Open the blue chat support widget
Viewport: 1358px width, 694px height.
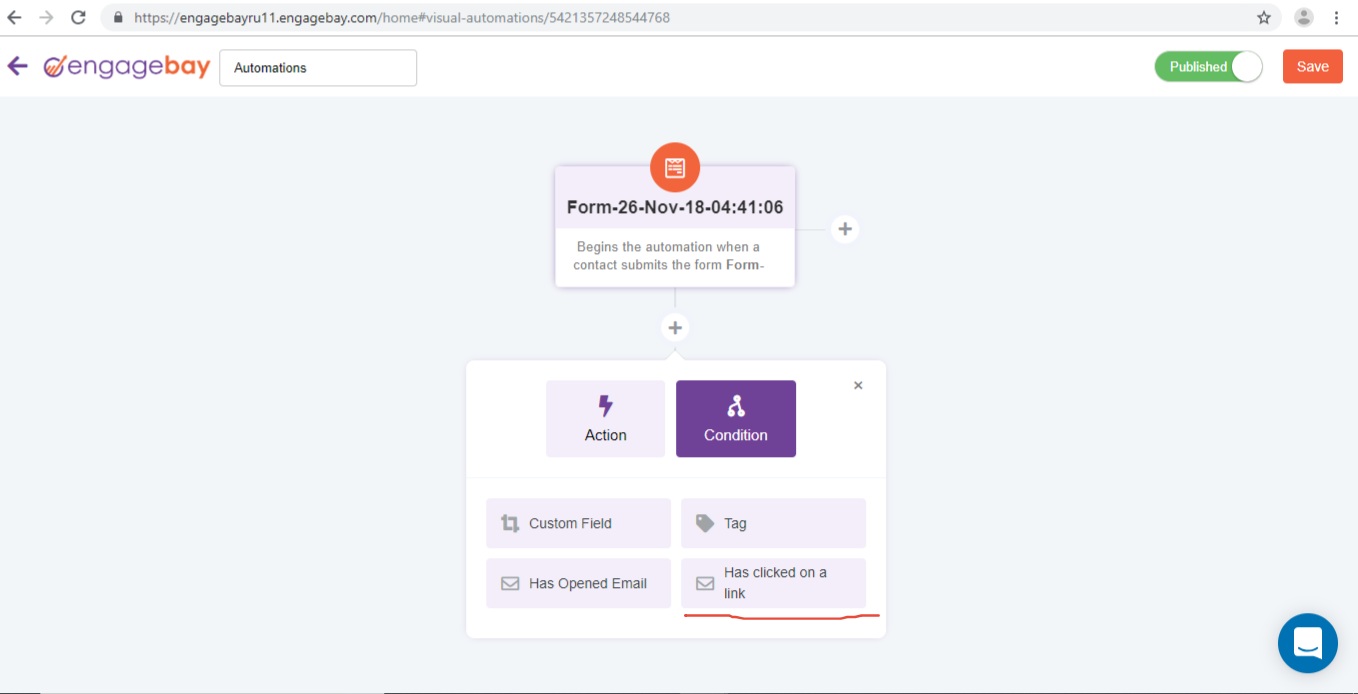coord(1307,643)
